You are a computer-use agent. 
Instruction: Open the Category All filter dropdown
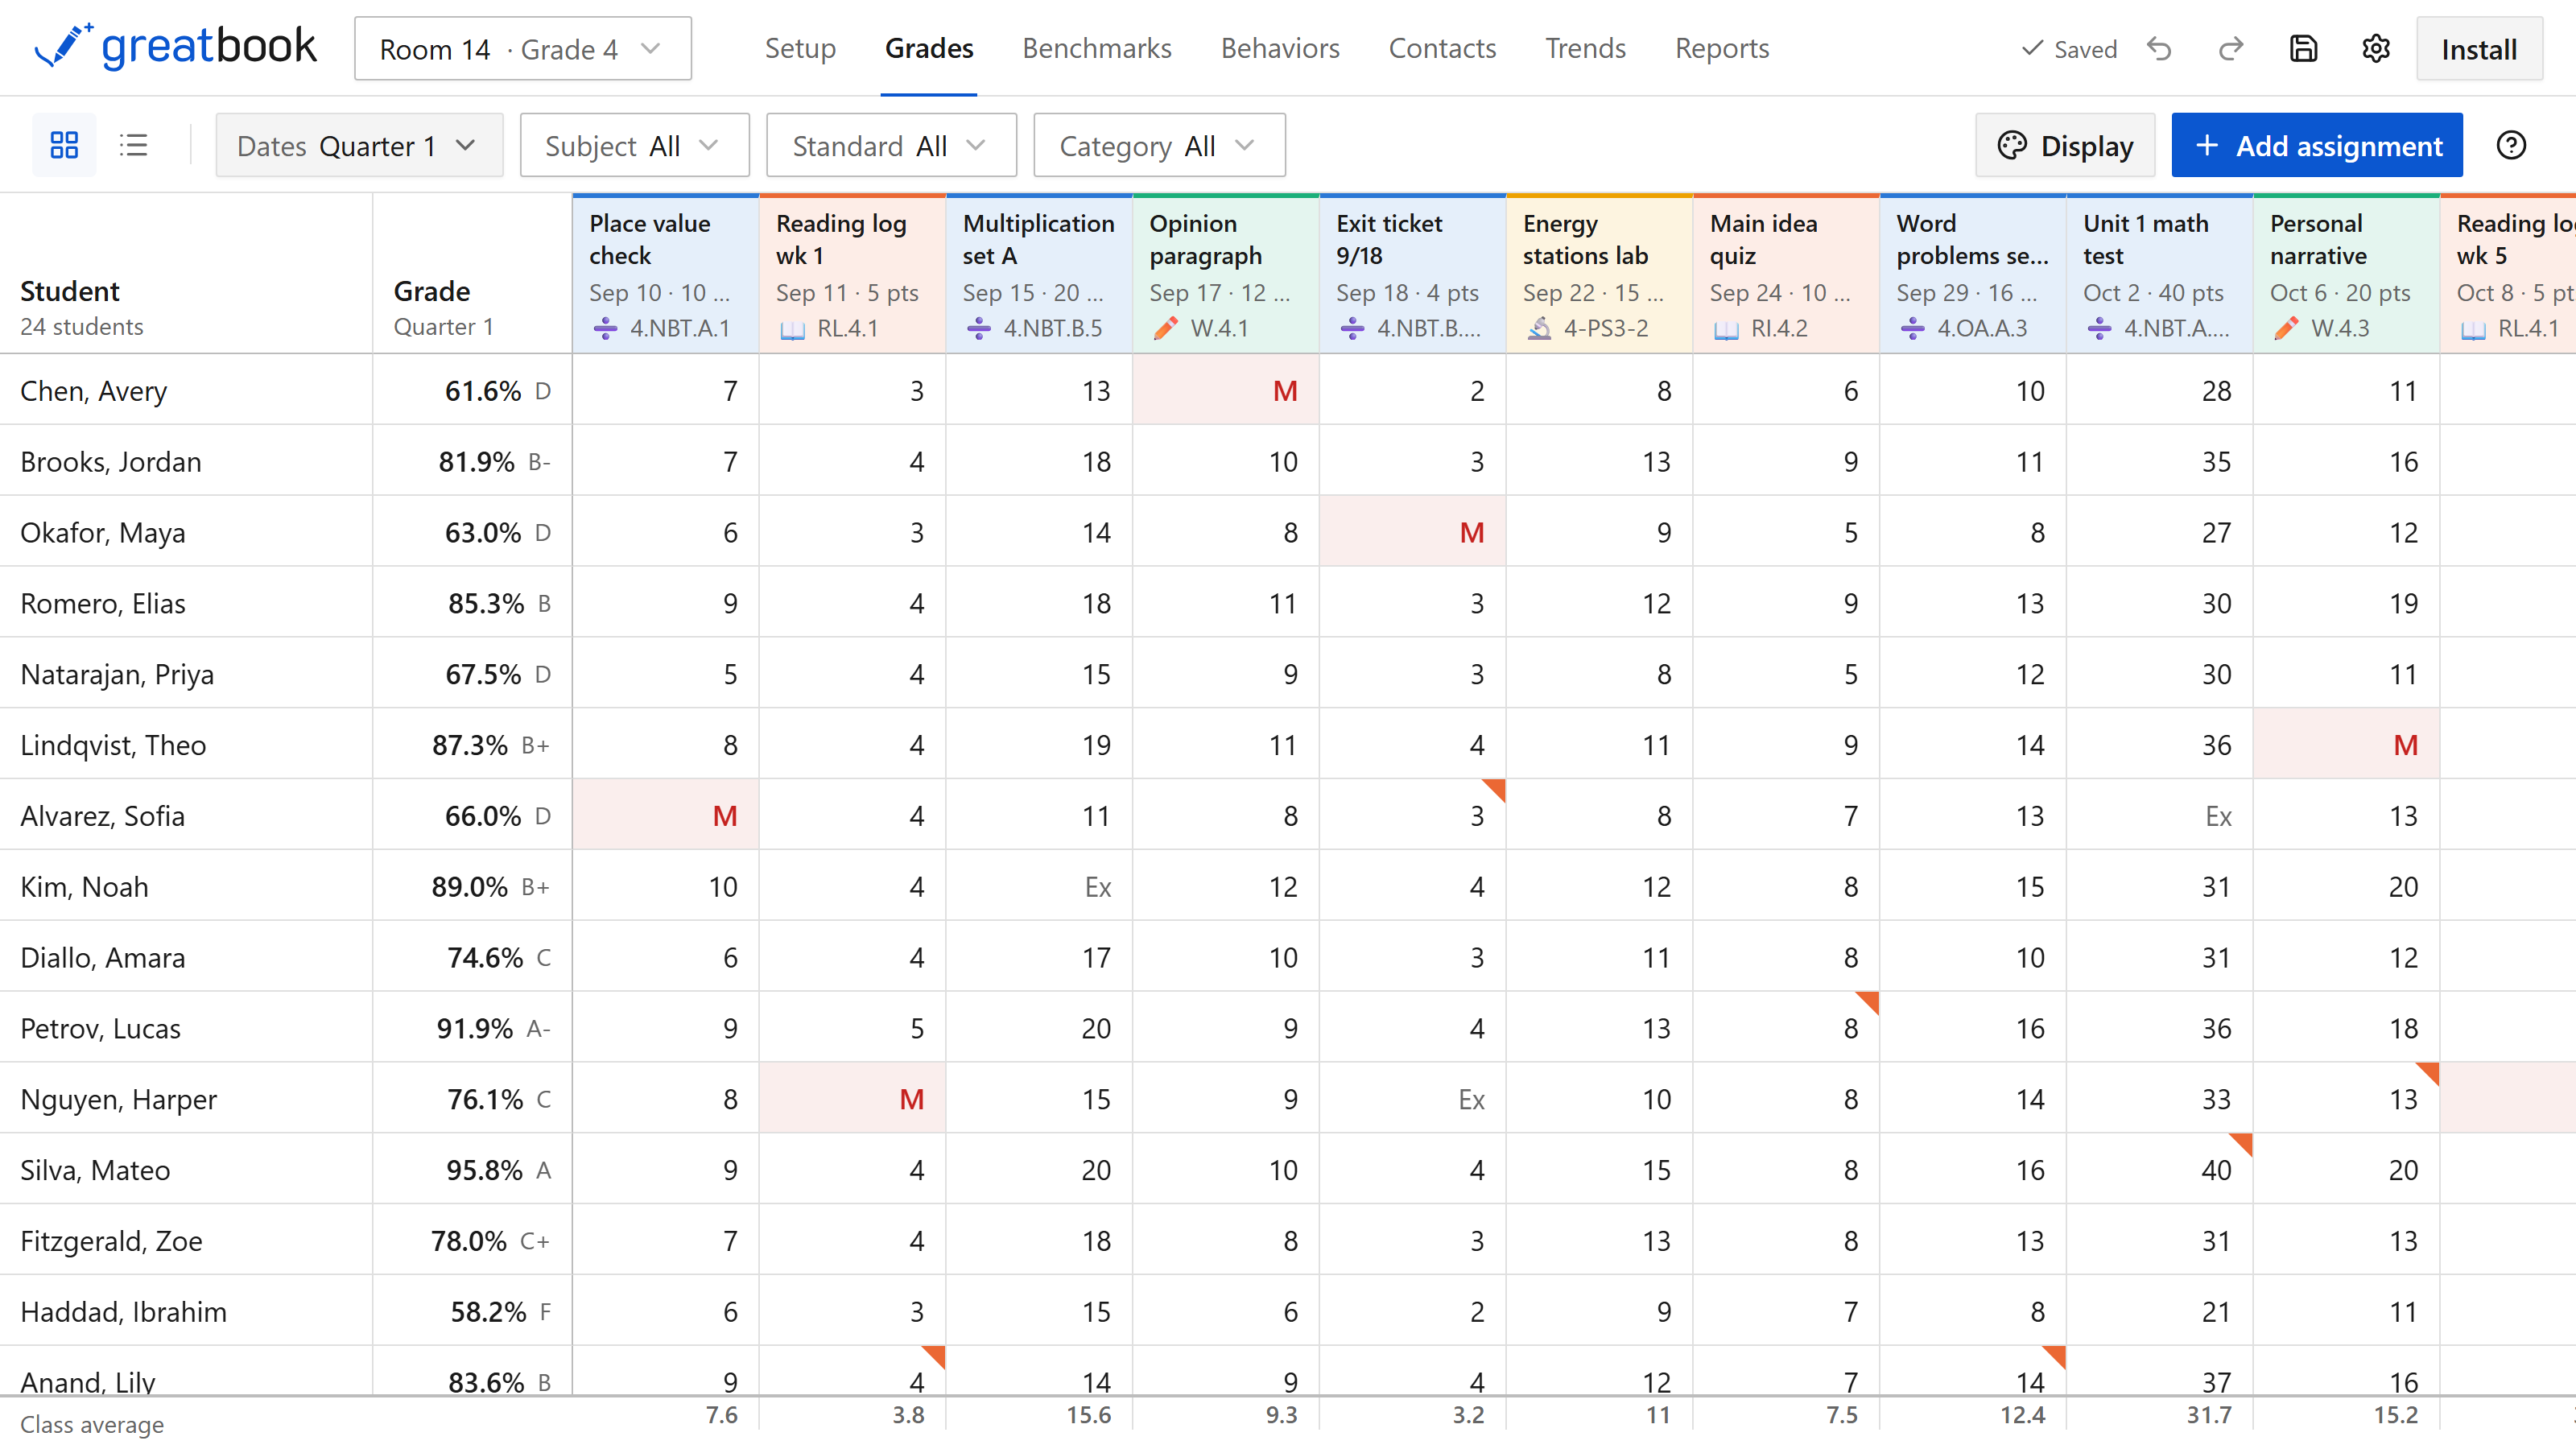pyautogui.click(x=1159, y=146)
